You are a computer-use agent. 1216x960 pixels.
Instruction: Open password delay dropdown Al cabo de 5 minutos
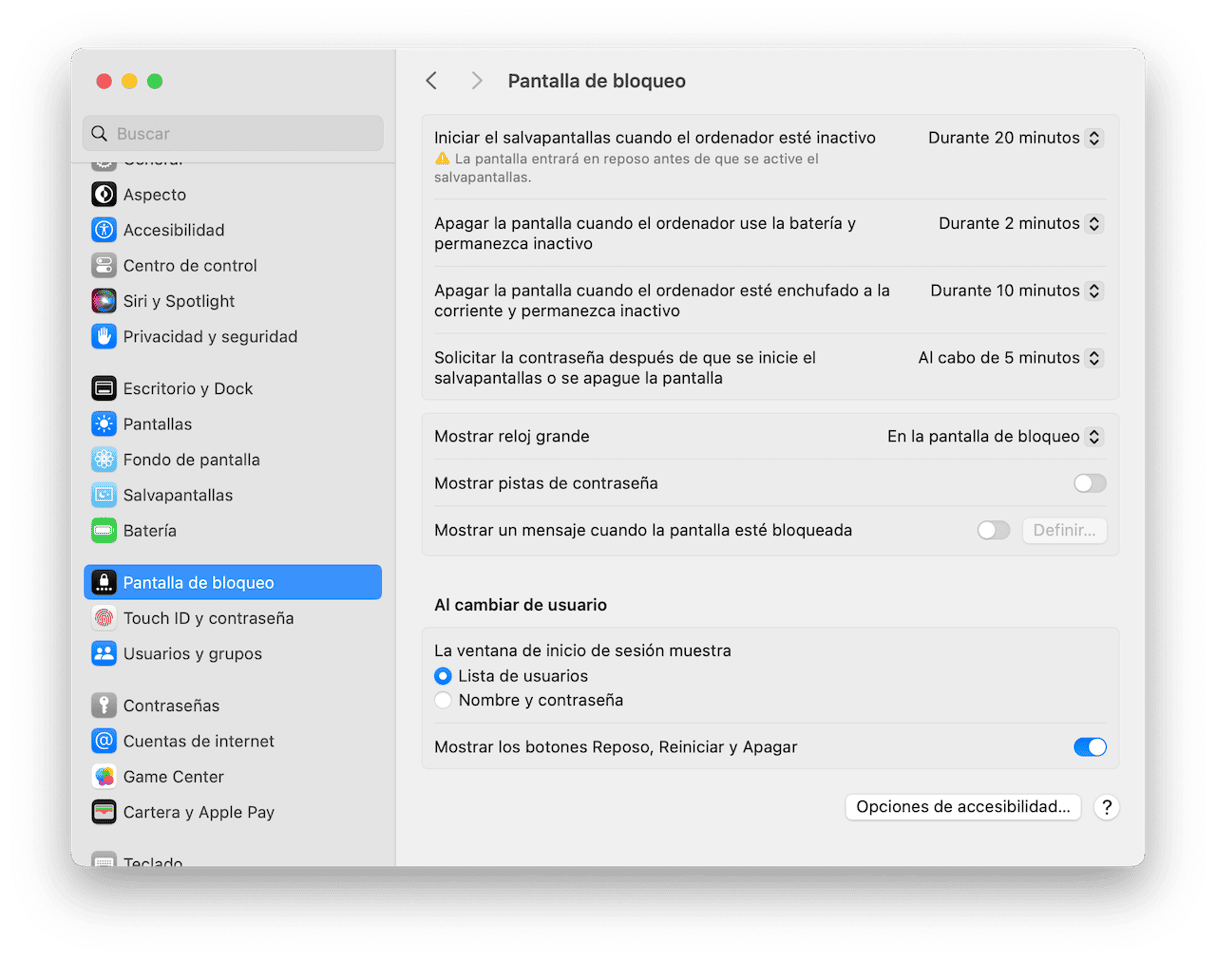pyautogui.click(x=1010, y=358)
